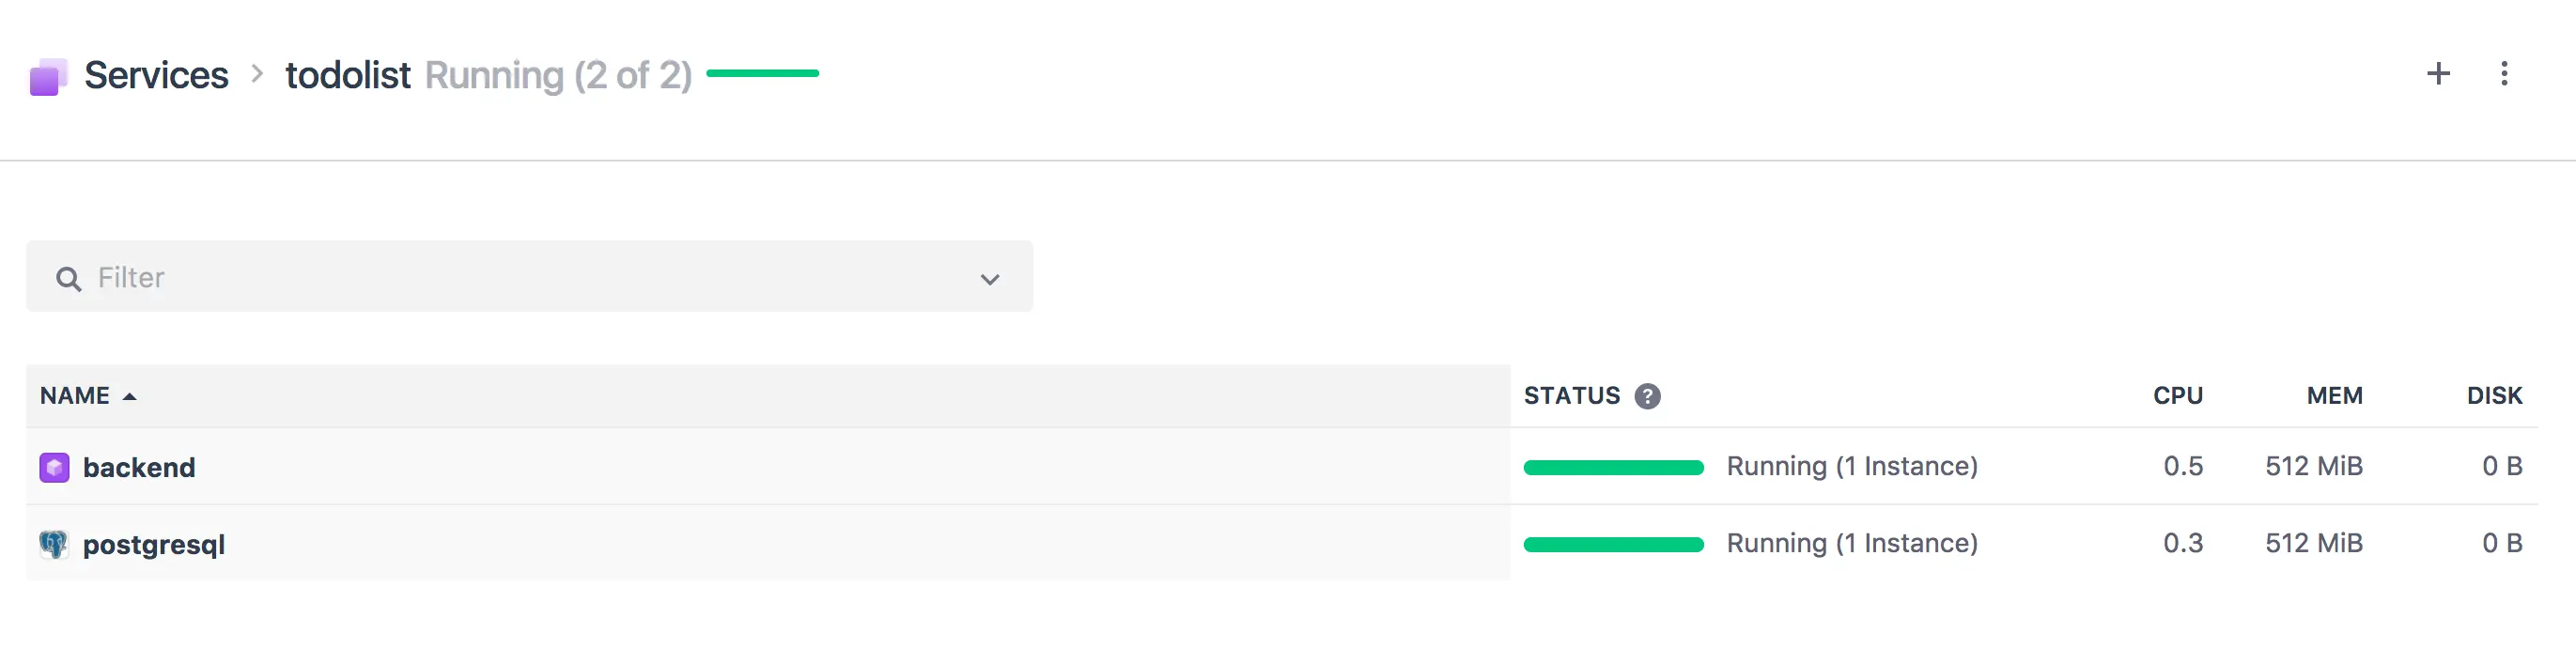Expand the Filter dropdown chevron
Screen dimensions: 2576x648
(x=989, y=279)
